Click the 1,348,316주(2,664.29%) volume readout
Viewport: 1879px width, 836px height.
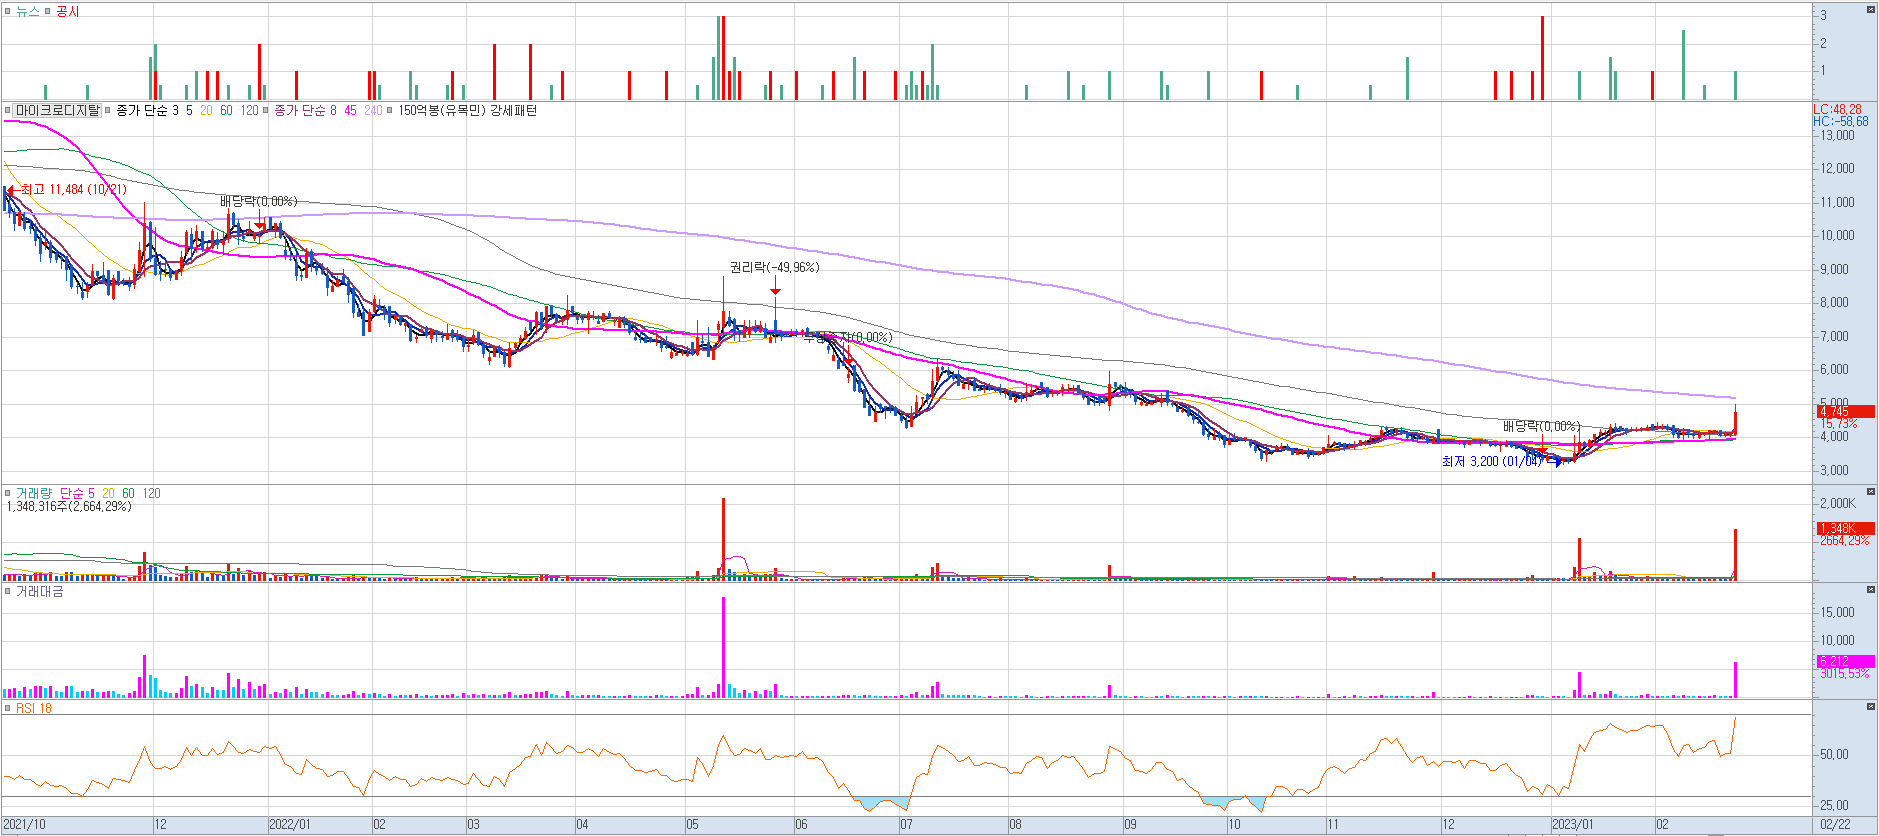(x=69, y=506)
